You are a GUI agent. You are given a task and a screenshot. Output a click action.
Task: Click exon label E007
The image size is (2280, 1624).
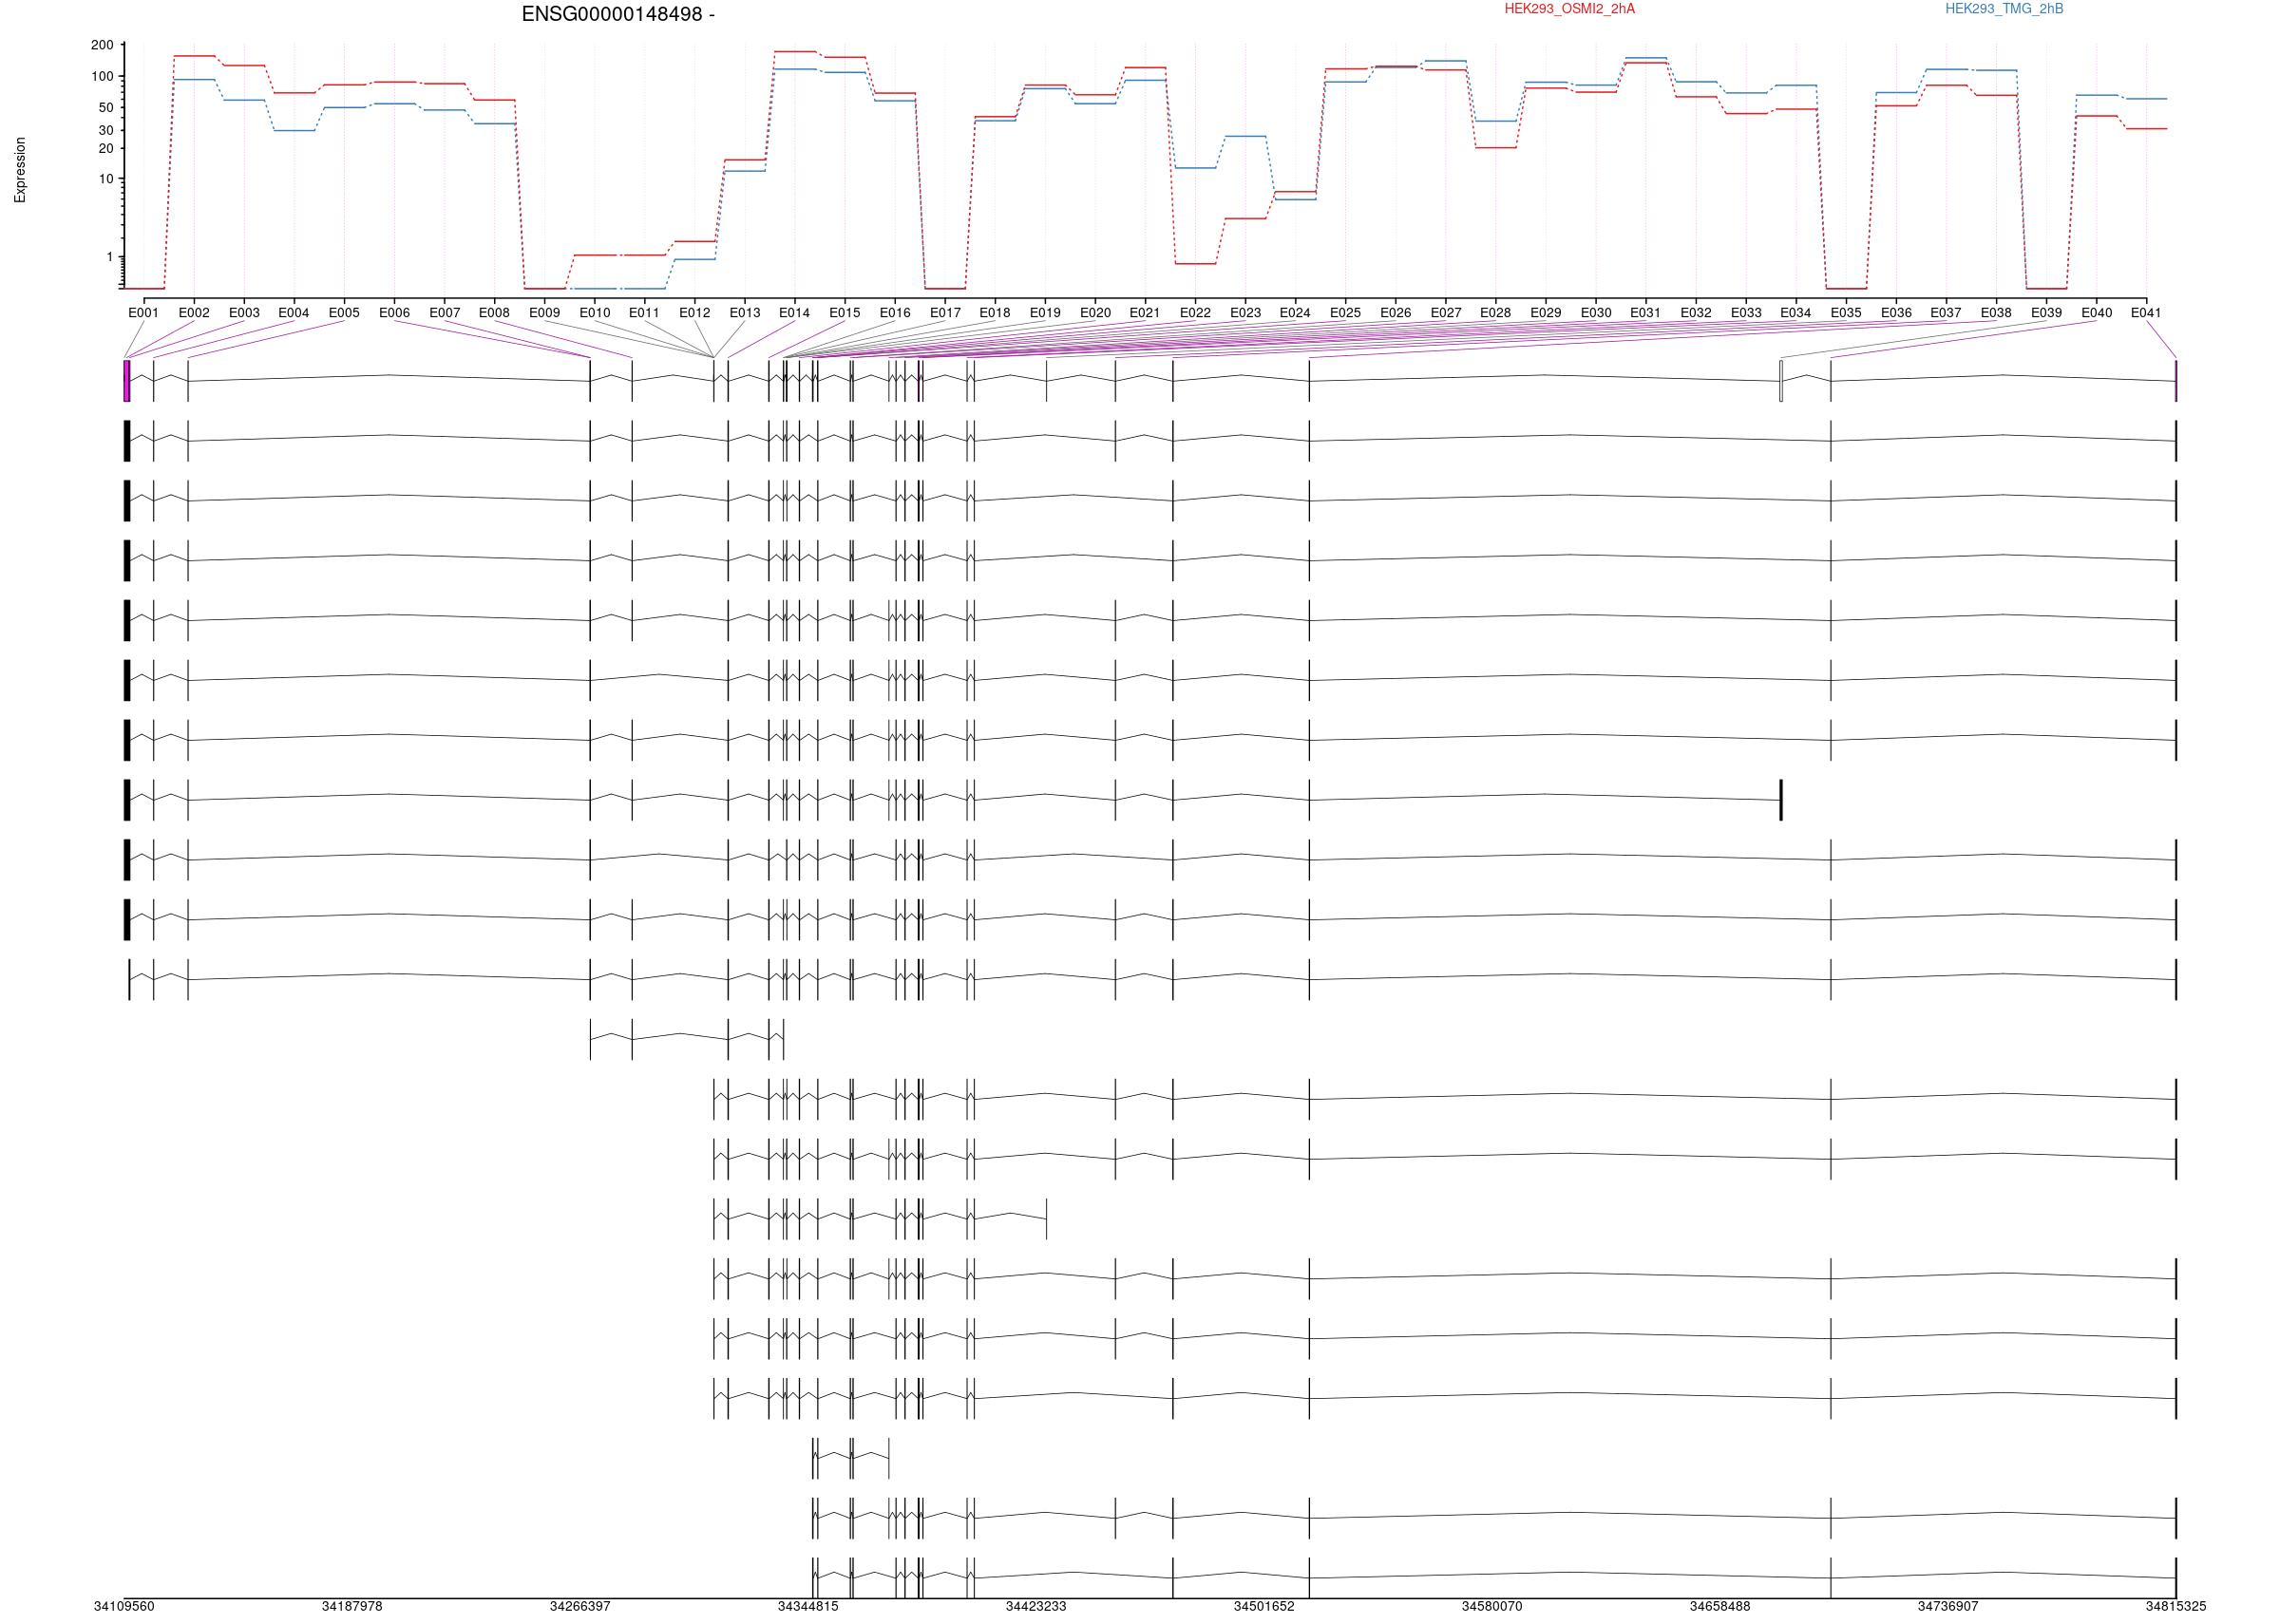point(445,313)
